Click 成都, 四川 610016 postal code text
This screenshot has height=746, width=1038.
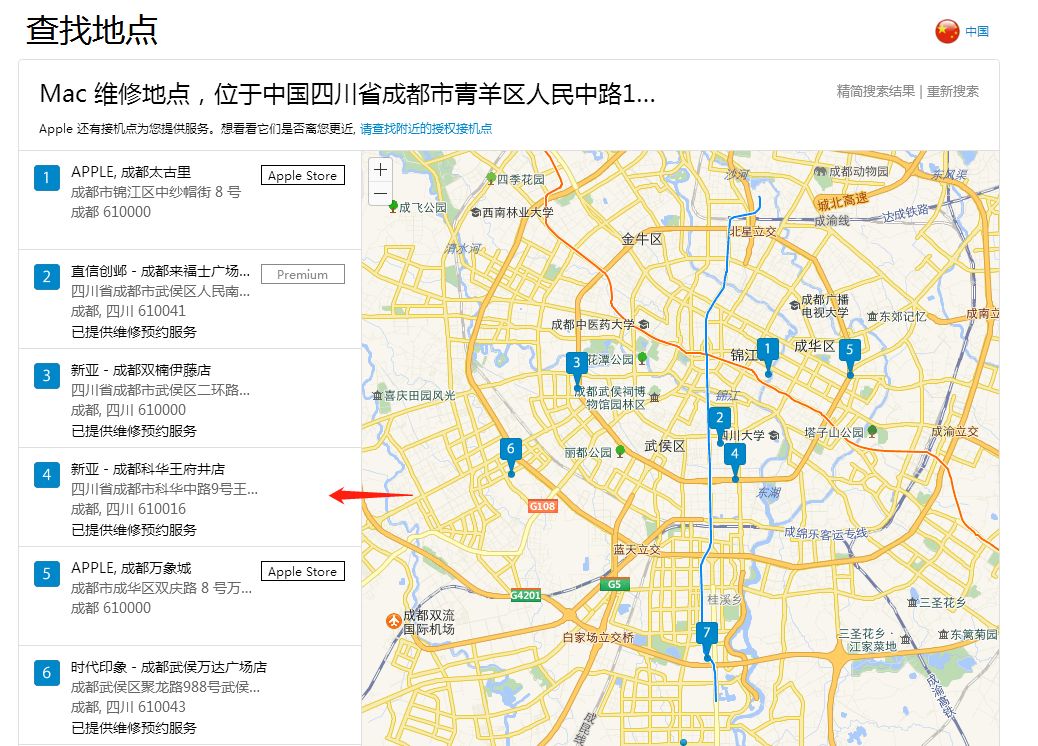click(128, 509)
